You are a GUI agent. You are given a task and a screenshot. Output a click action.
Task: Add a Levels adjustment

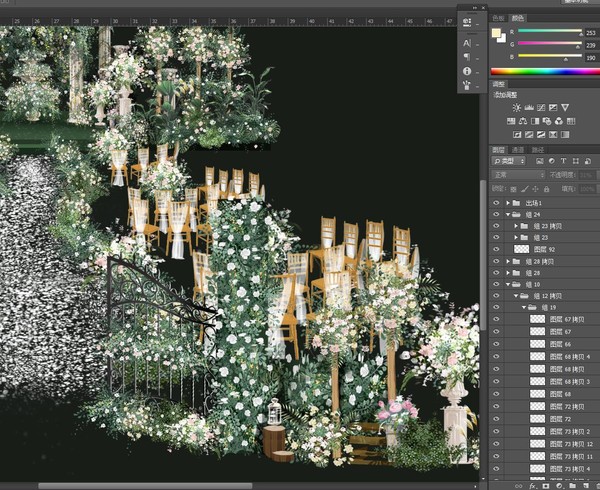click(529, 107)
